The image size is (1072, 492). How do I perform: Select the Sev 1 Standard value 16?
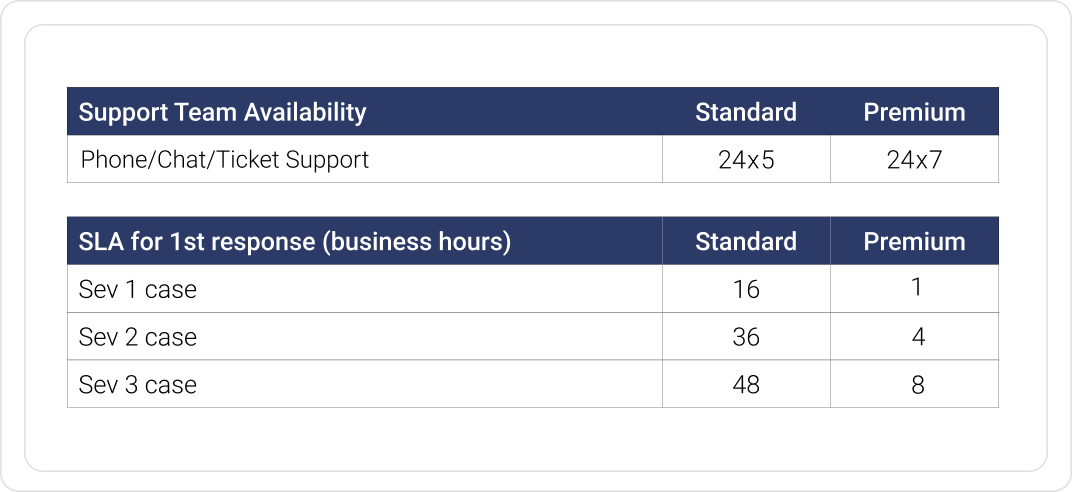click(746, 290)
